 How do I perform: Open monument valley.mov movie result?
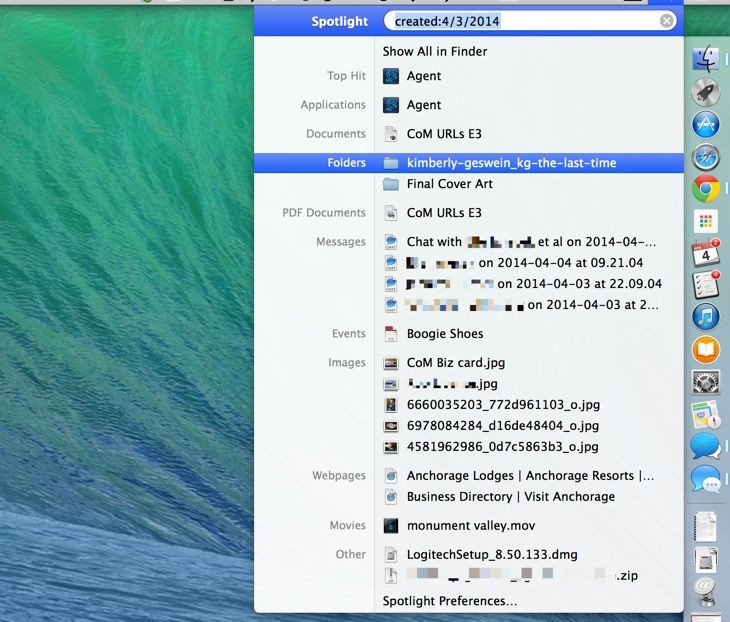(466, 525)
